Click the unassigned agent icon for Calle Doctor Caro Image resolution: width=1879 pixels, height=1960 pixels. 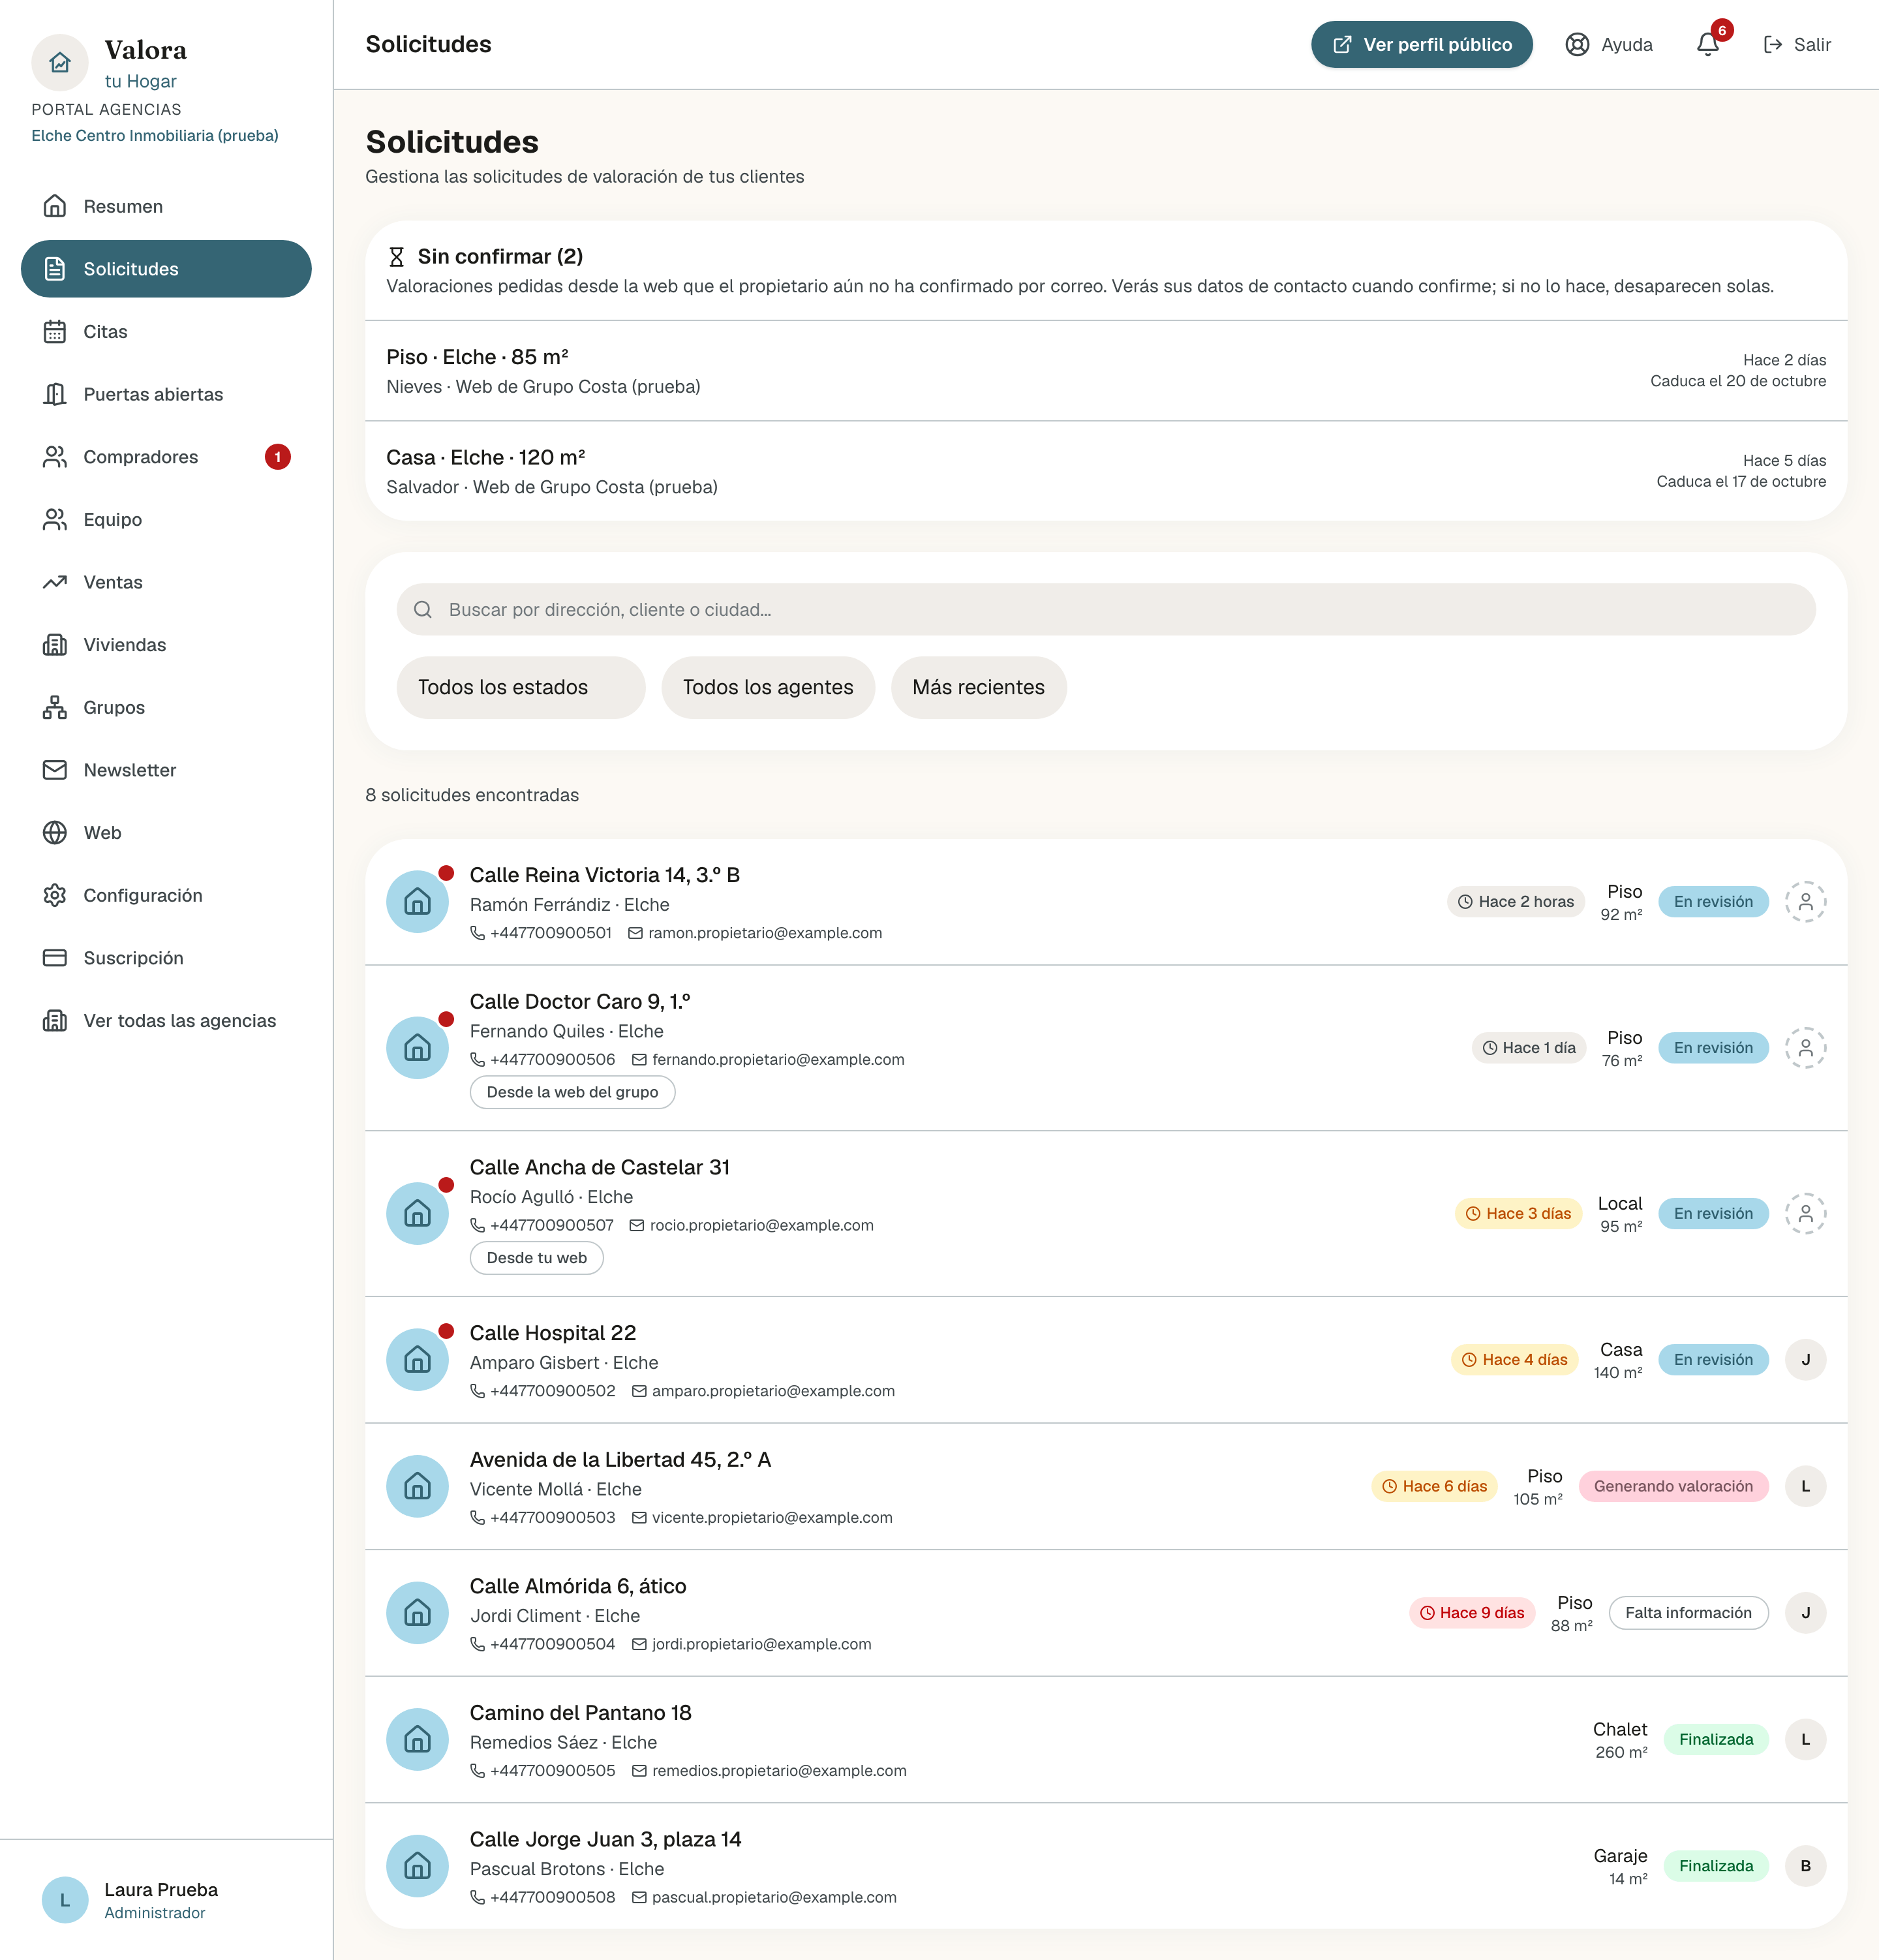(x=1805, y=1048)
